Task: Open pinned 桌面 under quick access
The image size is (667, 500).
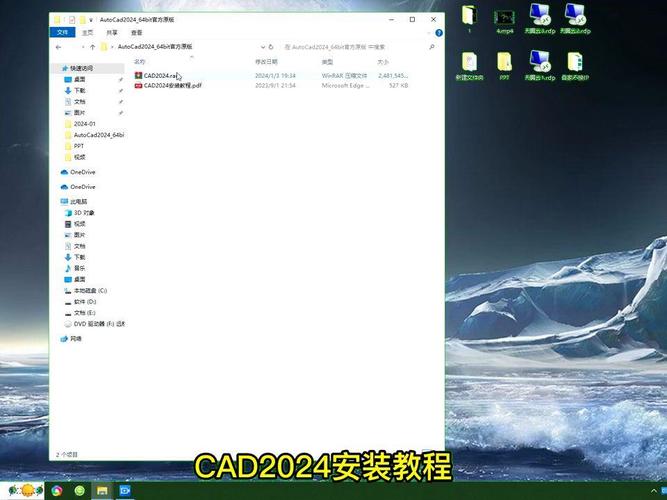Action: (x=80, y=80)
